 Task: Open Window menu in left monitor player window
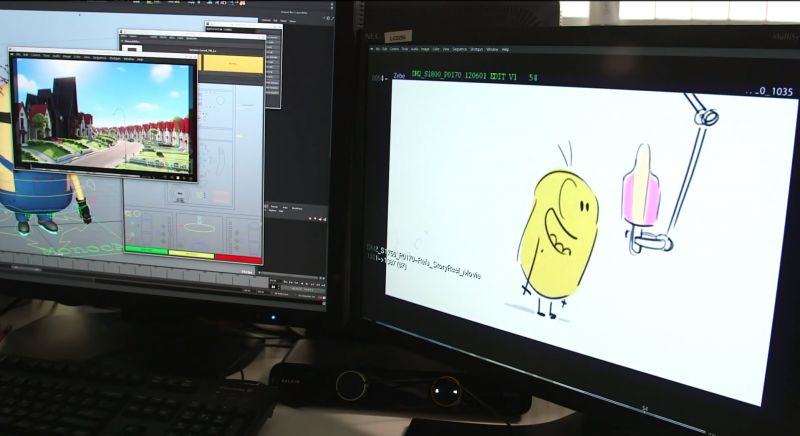[129, 59]
